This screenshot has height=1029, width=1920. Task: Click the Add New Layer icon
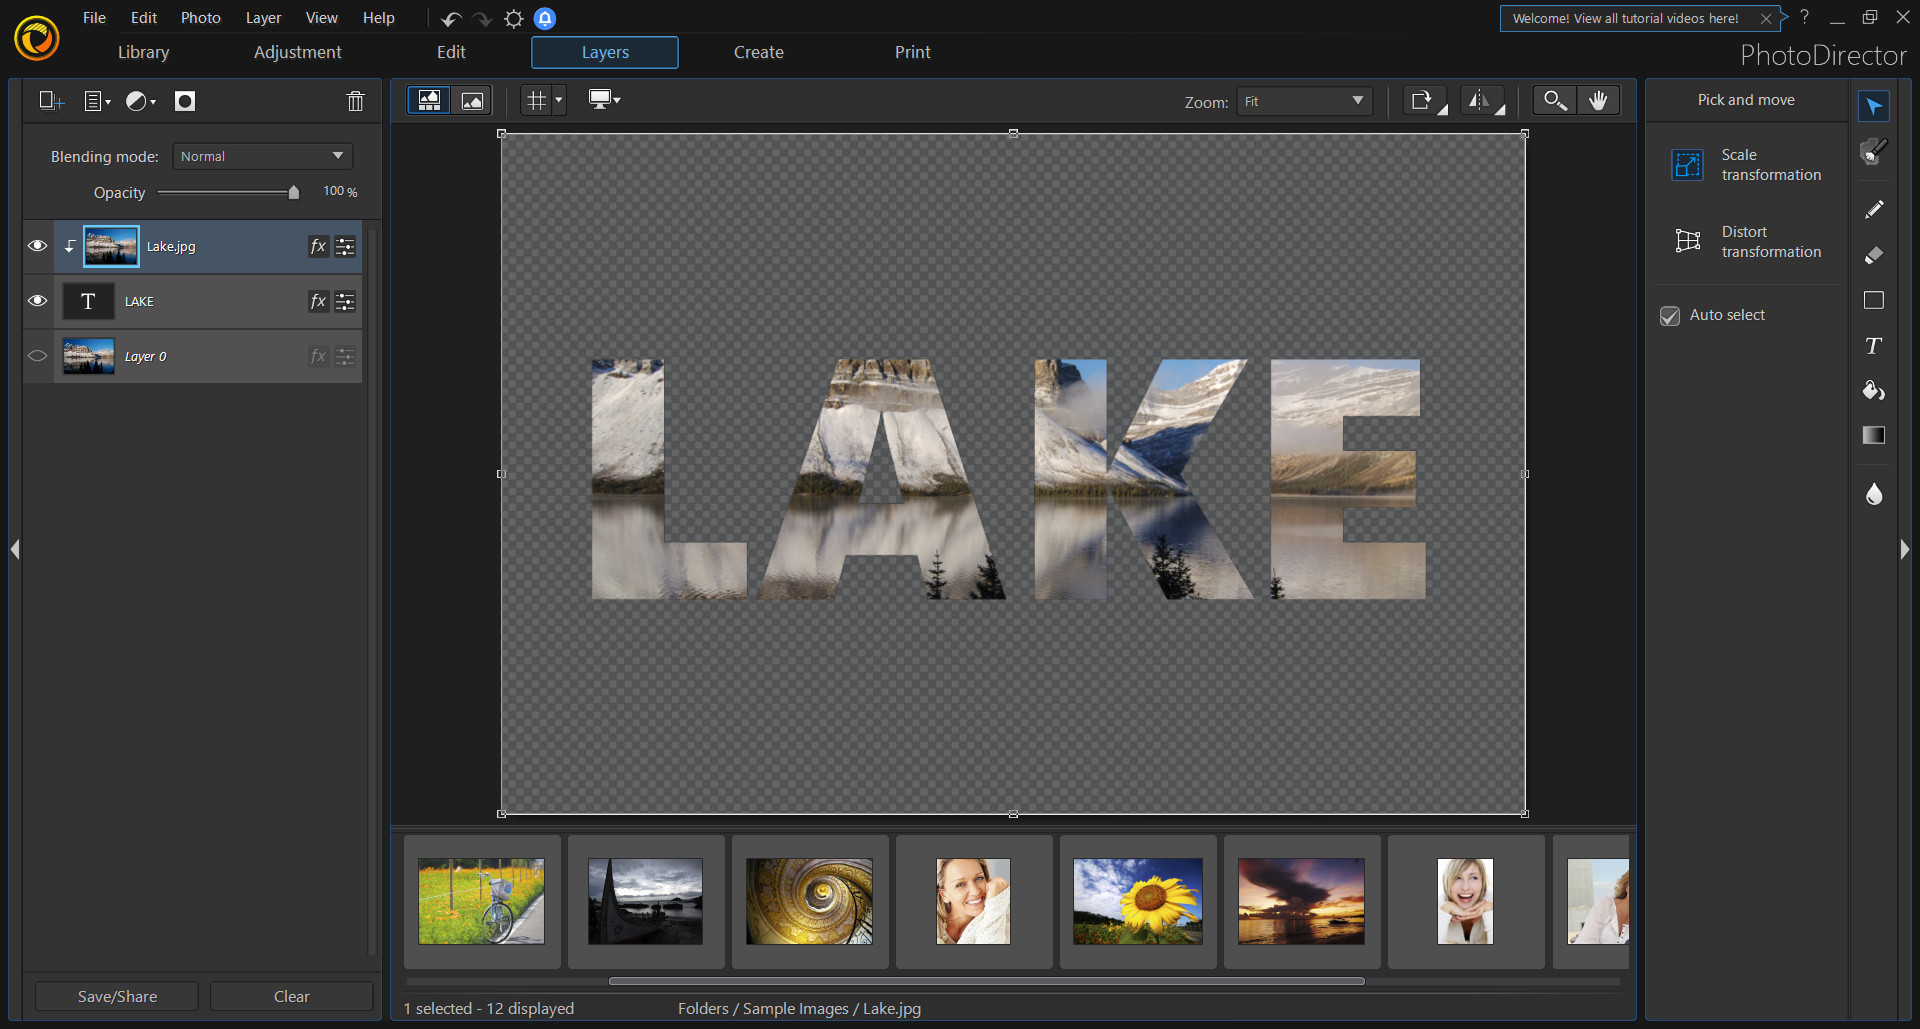(49, 100)
